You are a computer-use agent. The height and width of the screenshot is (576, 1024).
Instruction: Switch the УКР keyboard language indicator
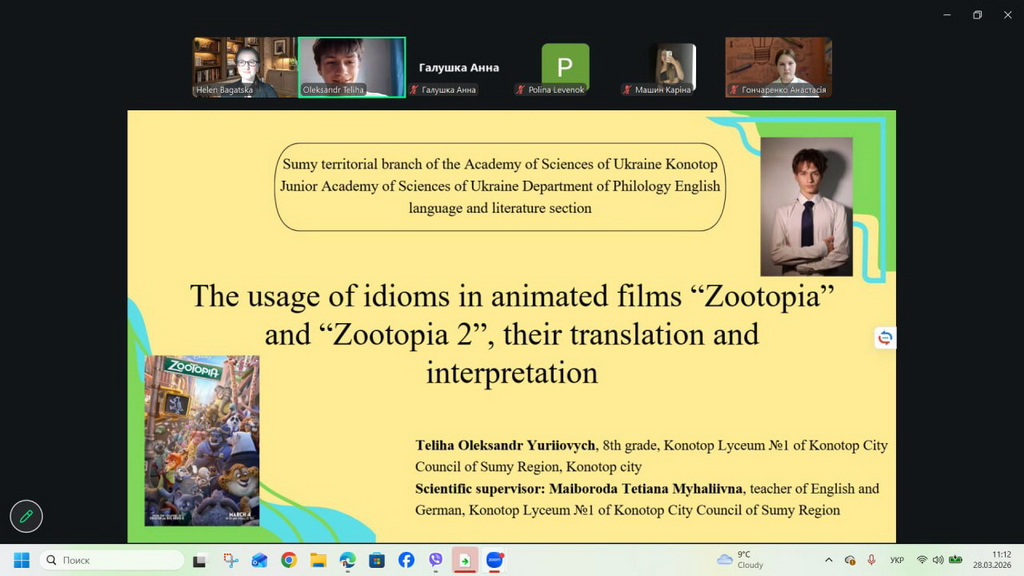(x=897, y=560)
